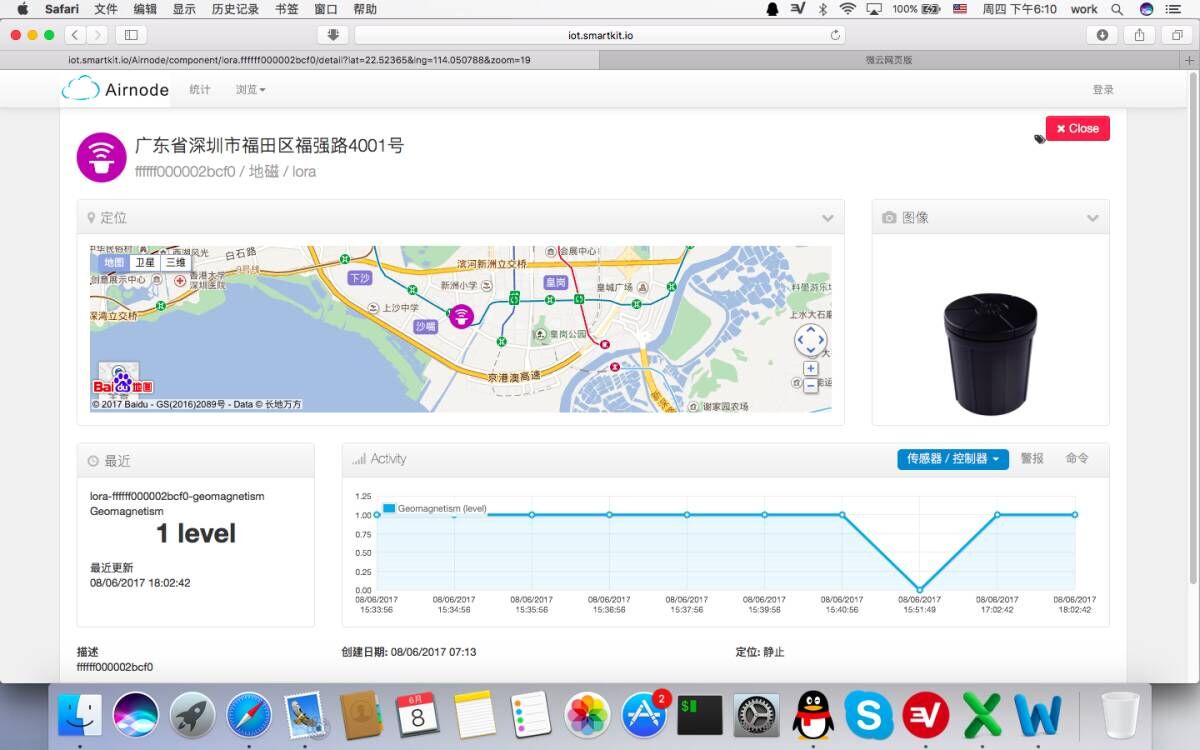Image resolution: width=1200 pixels, height=750 pixels.
Task: Switch to the 警报 tab
Action: [1032, 459]
